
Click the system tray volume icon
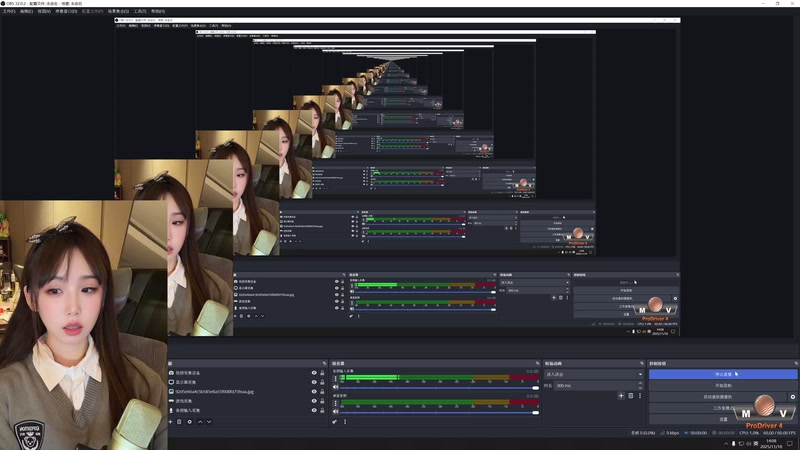tap(748, 443)
